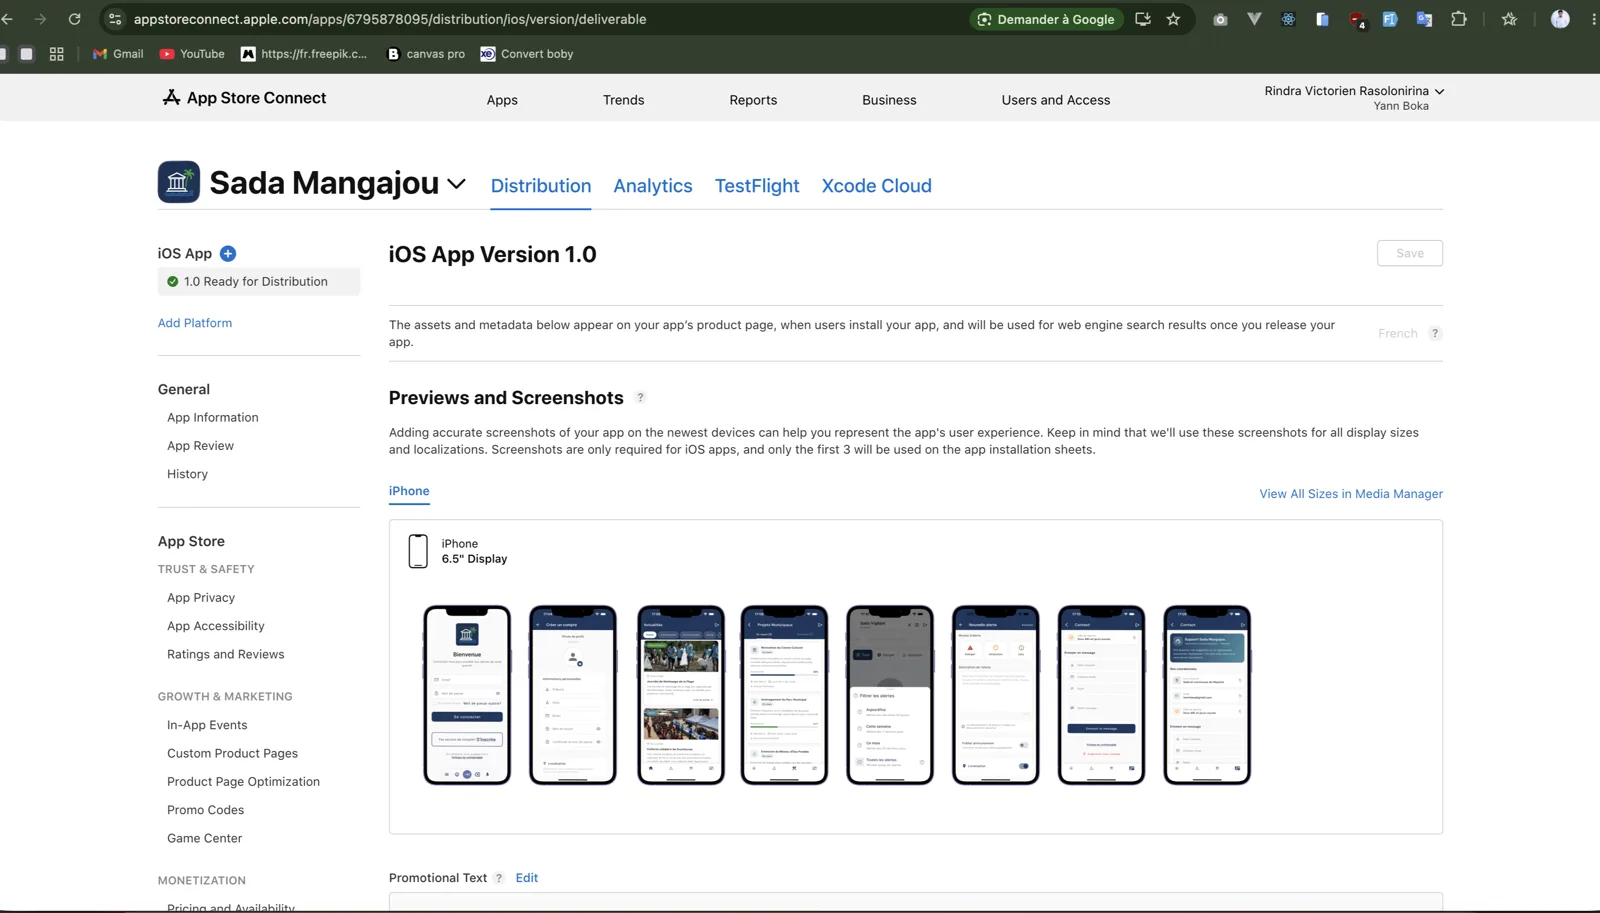The width and height of the screenshot is (1600, 913).
Task: Open the blue FI extension icon
Action: pos(1390,19)
